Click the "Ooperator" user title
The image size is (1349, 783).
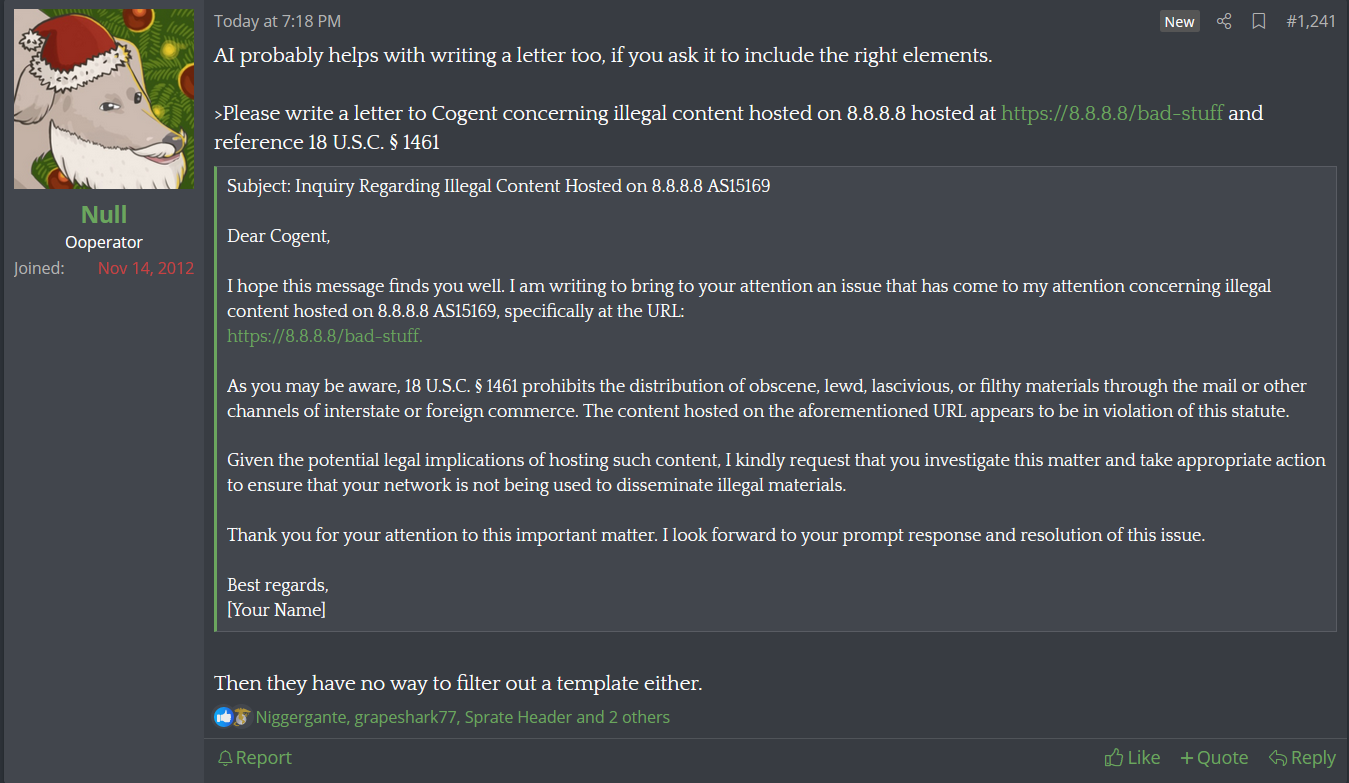click(x=104, y=242)
